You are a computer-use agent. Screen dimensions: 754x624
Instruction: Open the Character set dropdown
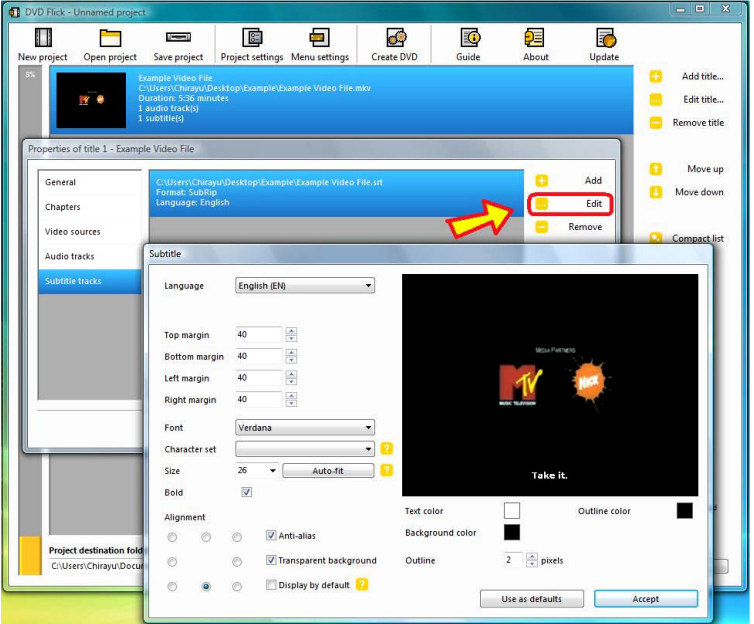[x=305, y=449]
